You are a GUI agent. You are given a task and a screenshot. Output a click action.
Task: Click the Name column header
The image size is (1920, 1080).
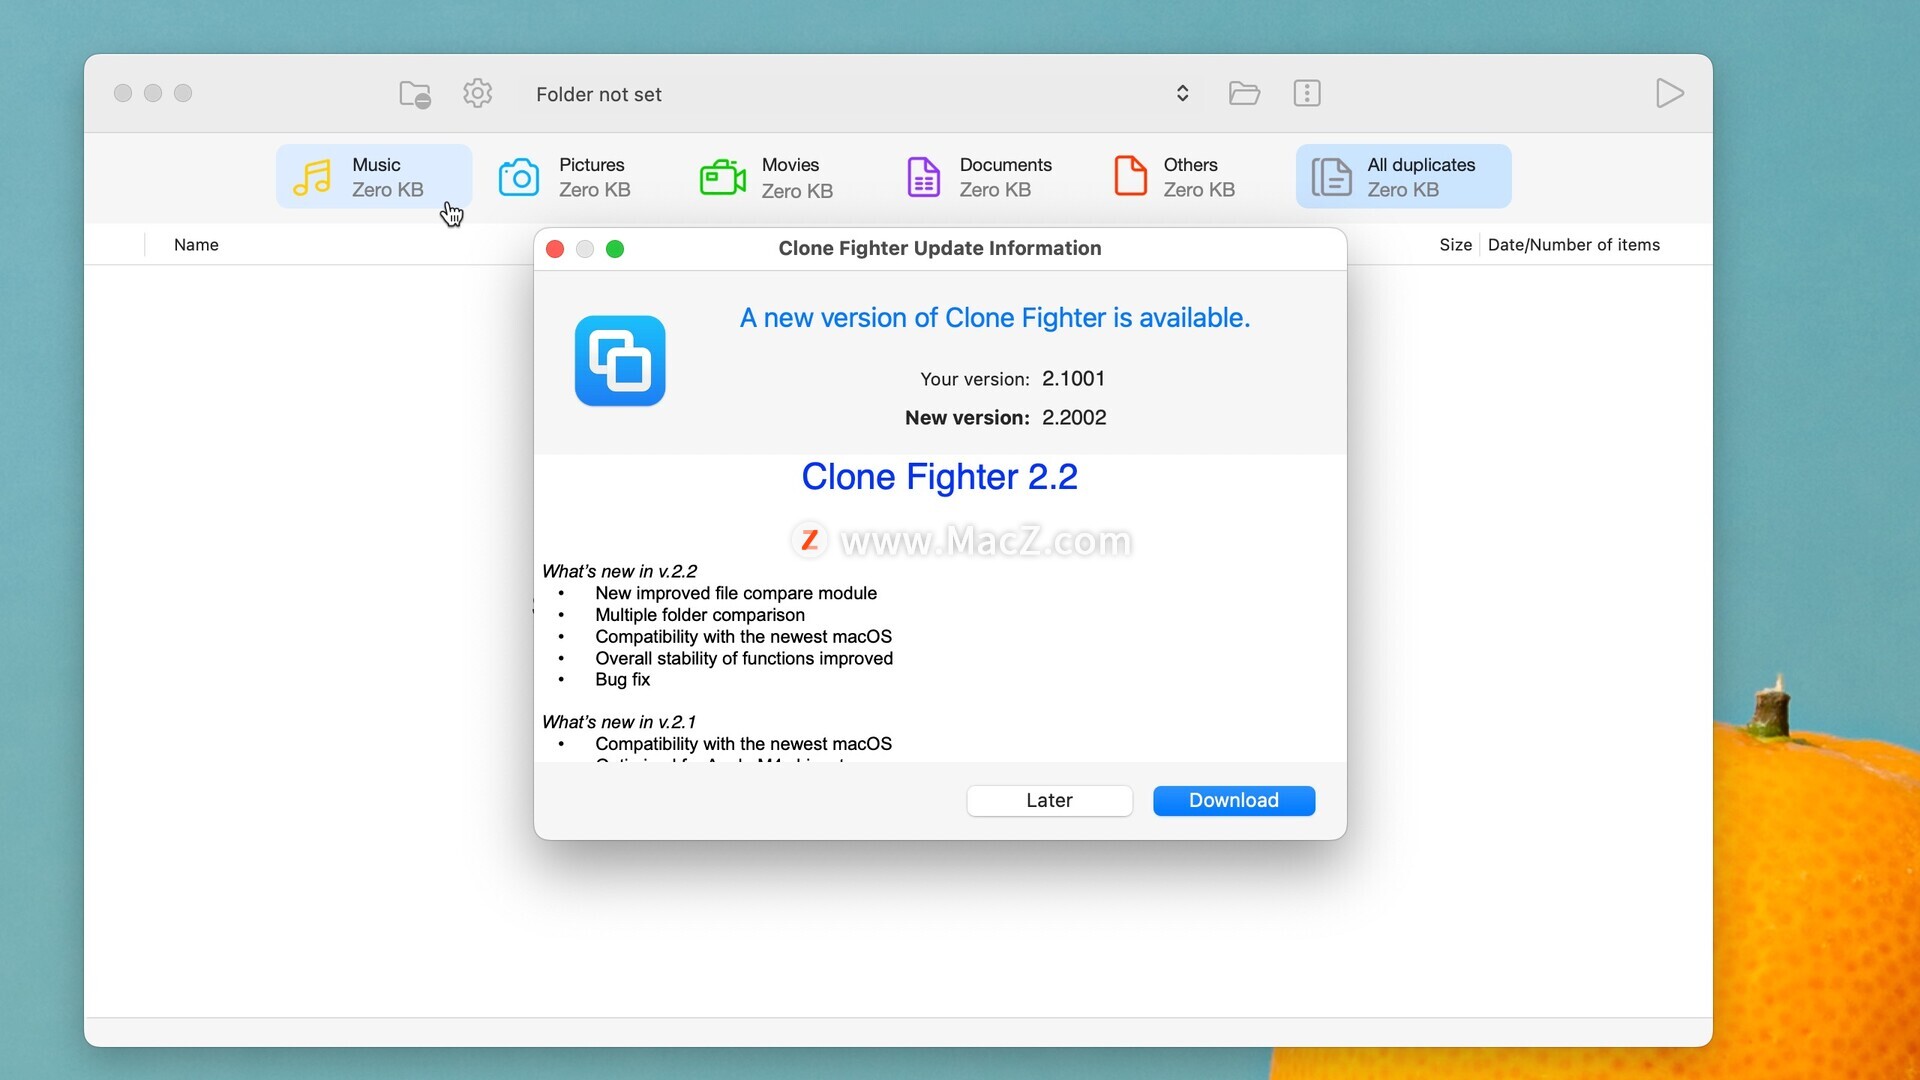(196, 245)
